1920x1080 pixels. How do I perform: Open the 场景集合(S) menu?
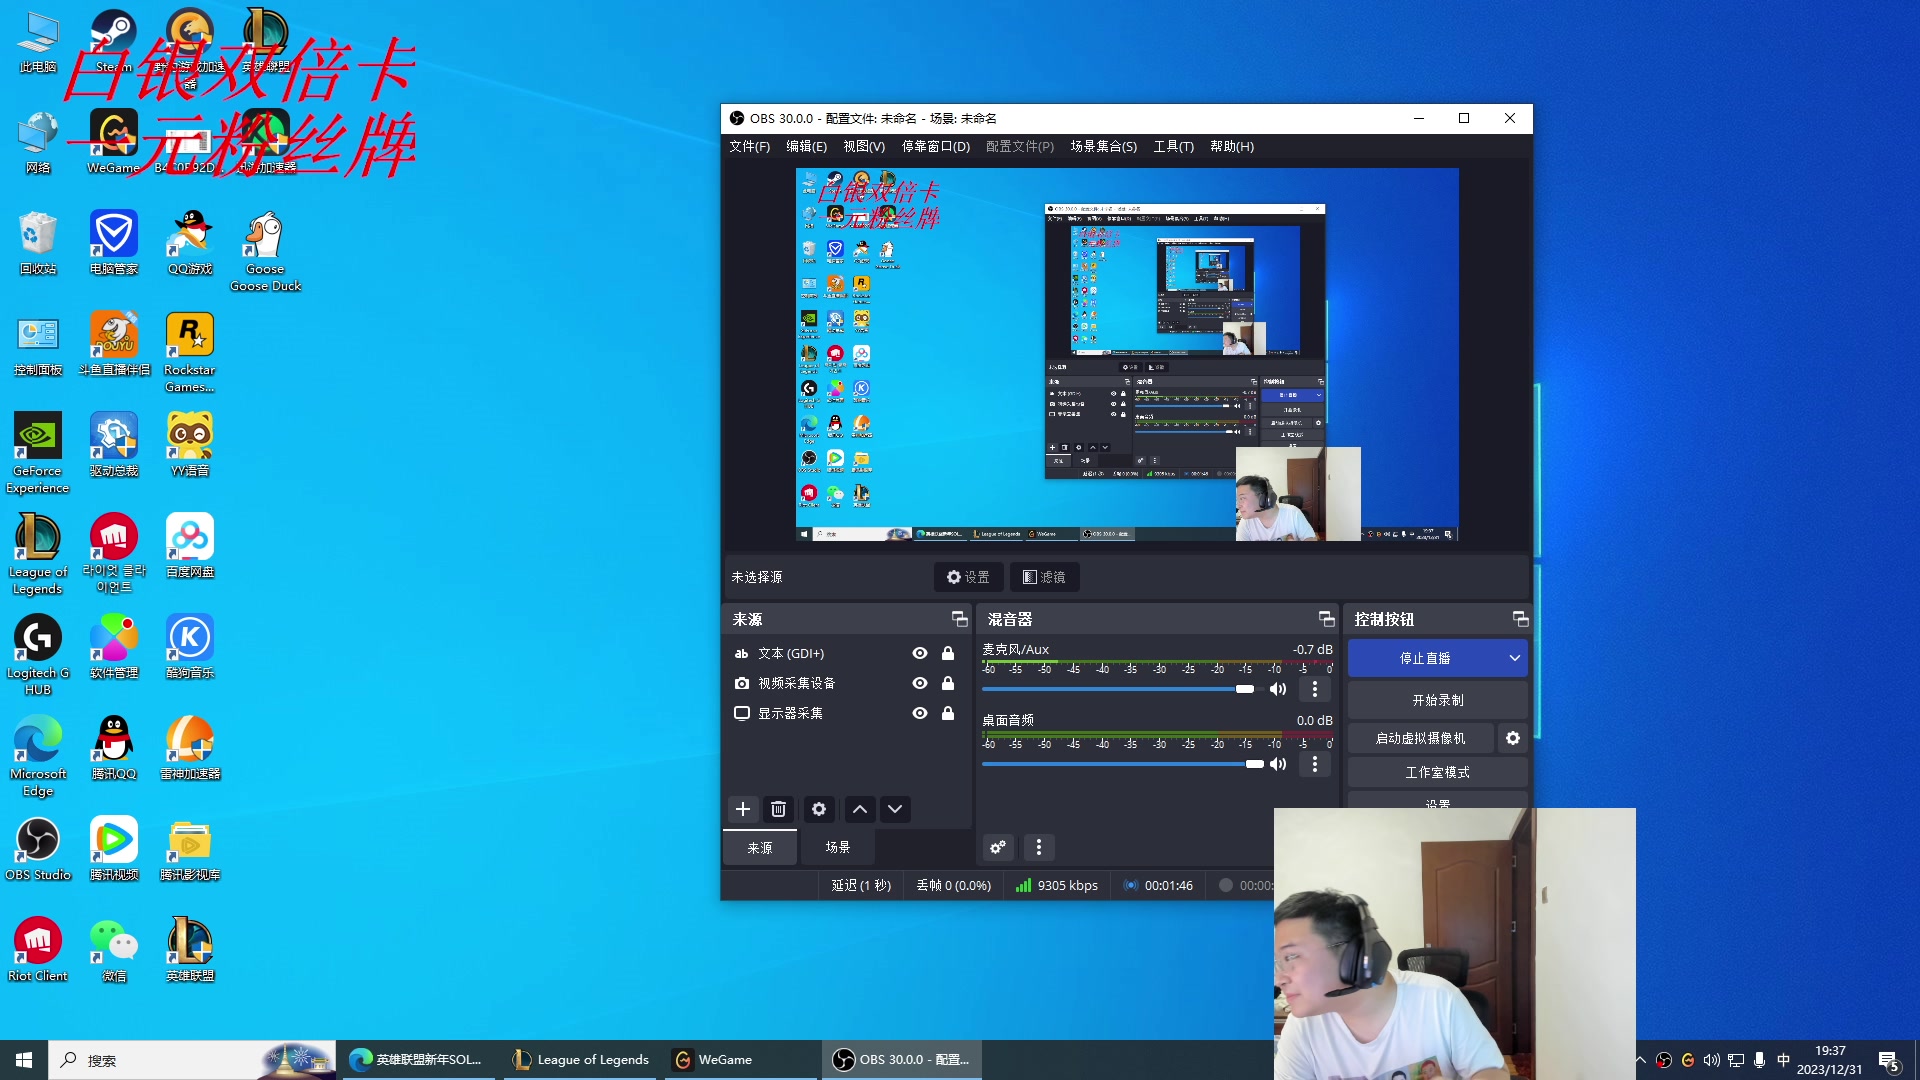[1104, 146]
